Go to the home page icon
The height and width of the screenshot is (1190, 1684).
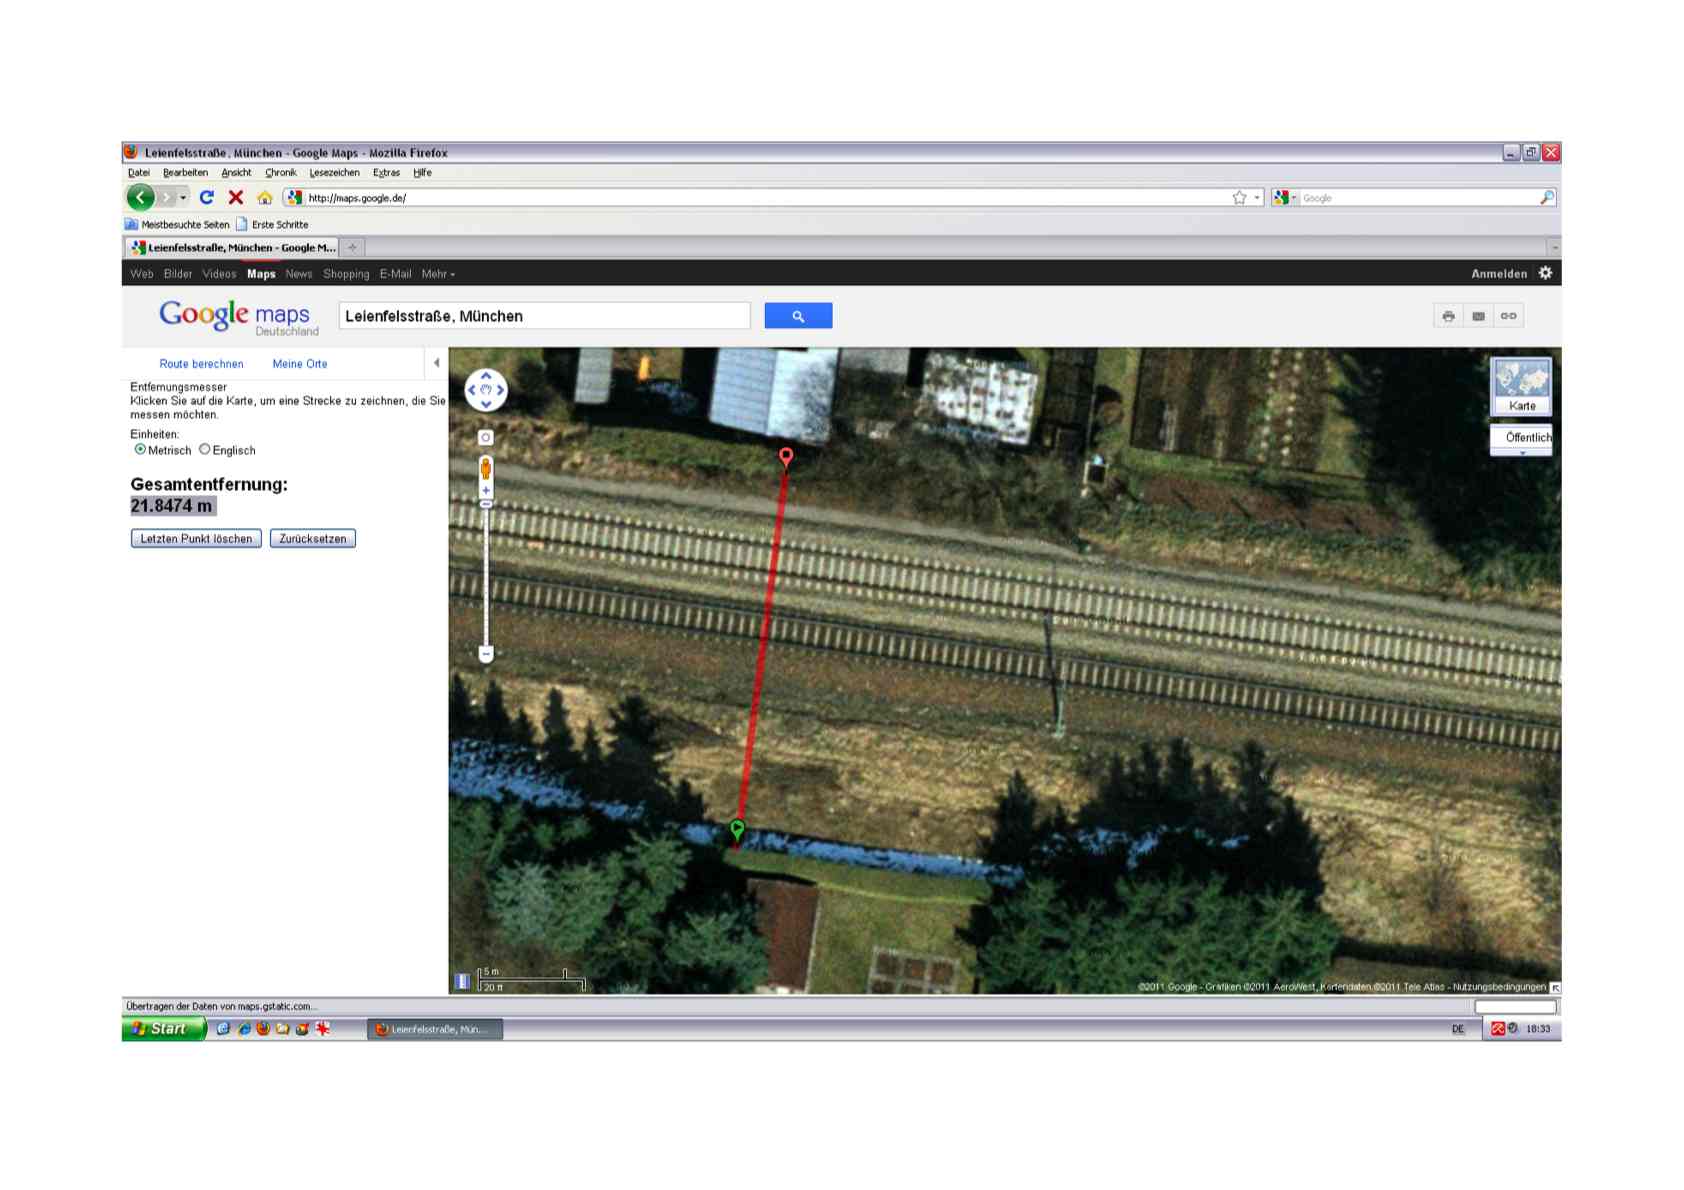click(264, 198)
